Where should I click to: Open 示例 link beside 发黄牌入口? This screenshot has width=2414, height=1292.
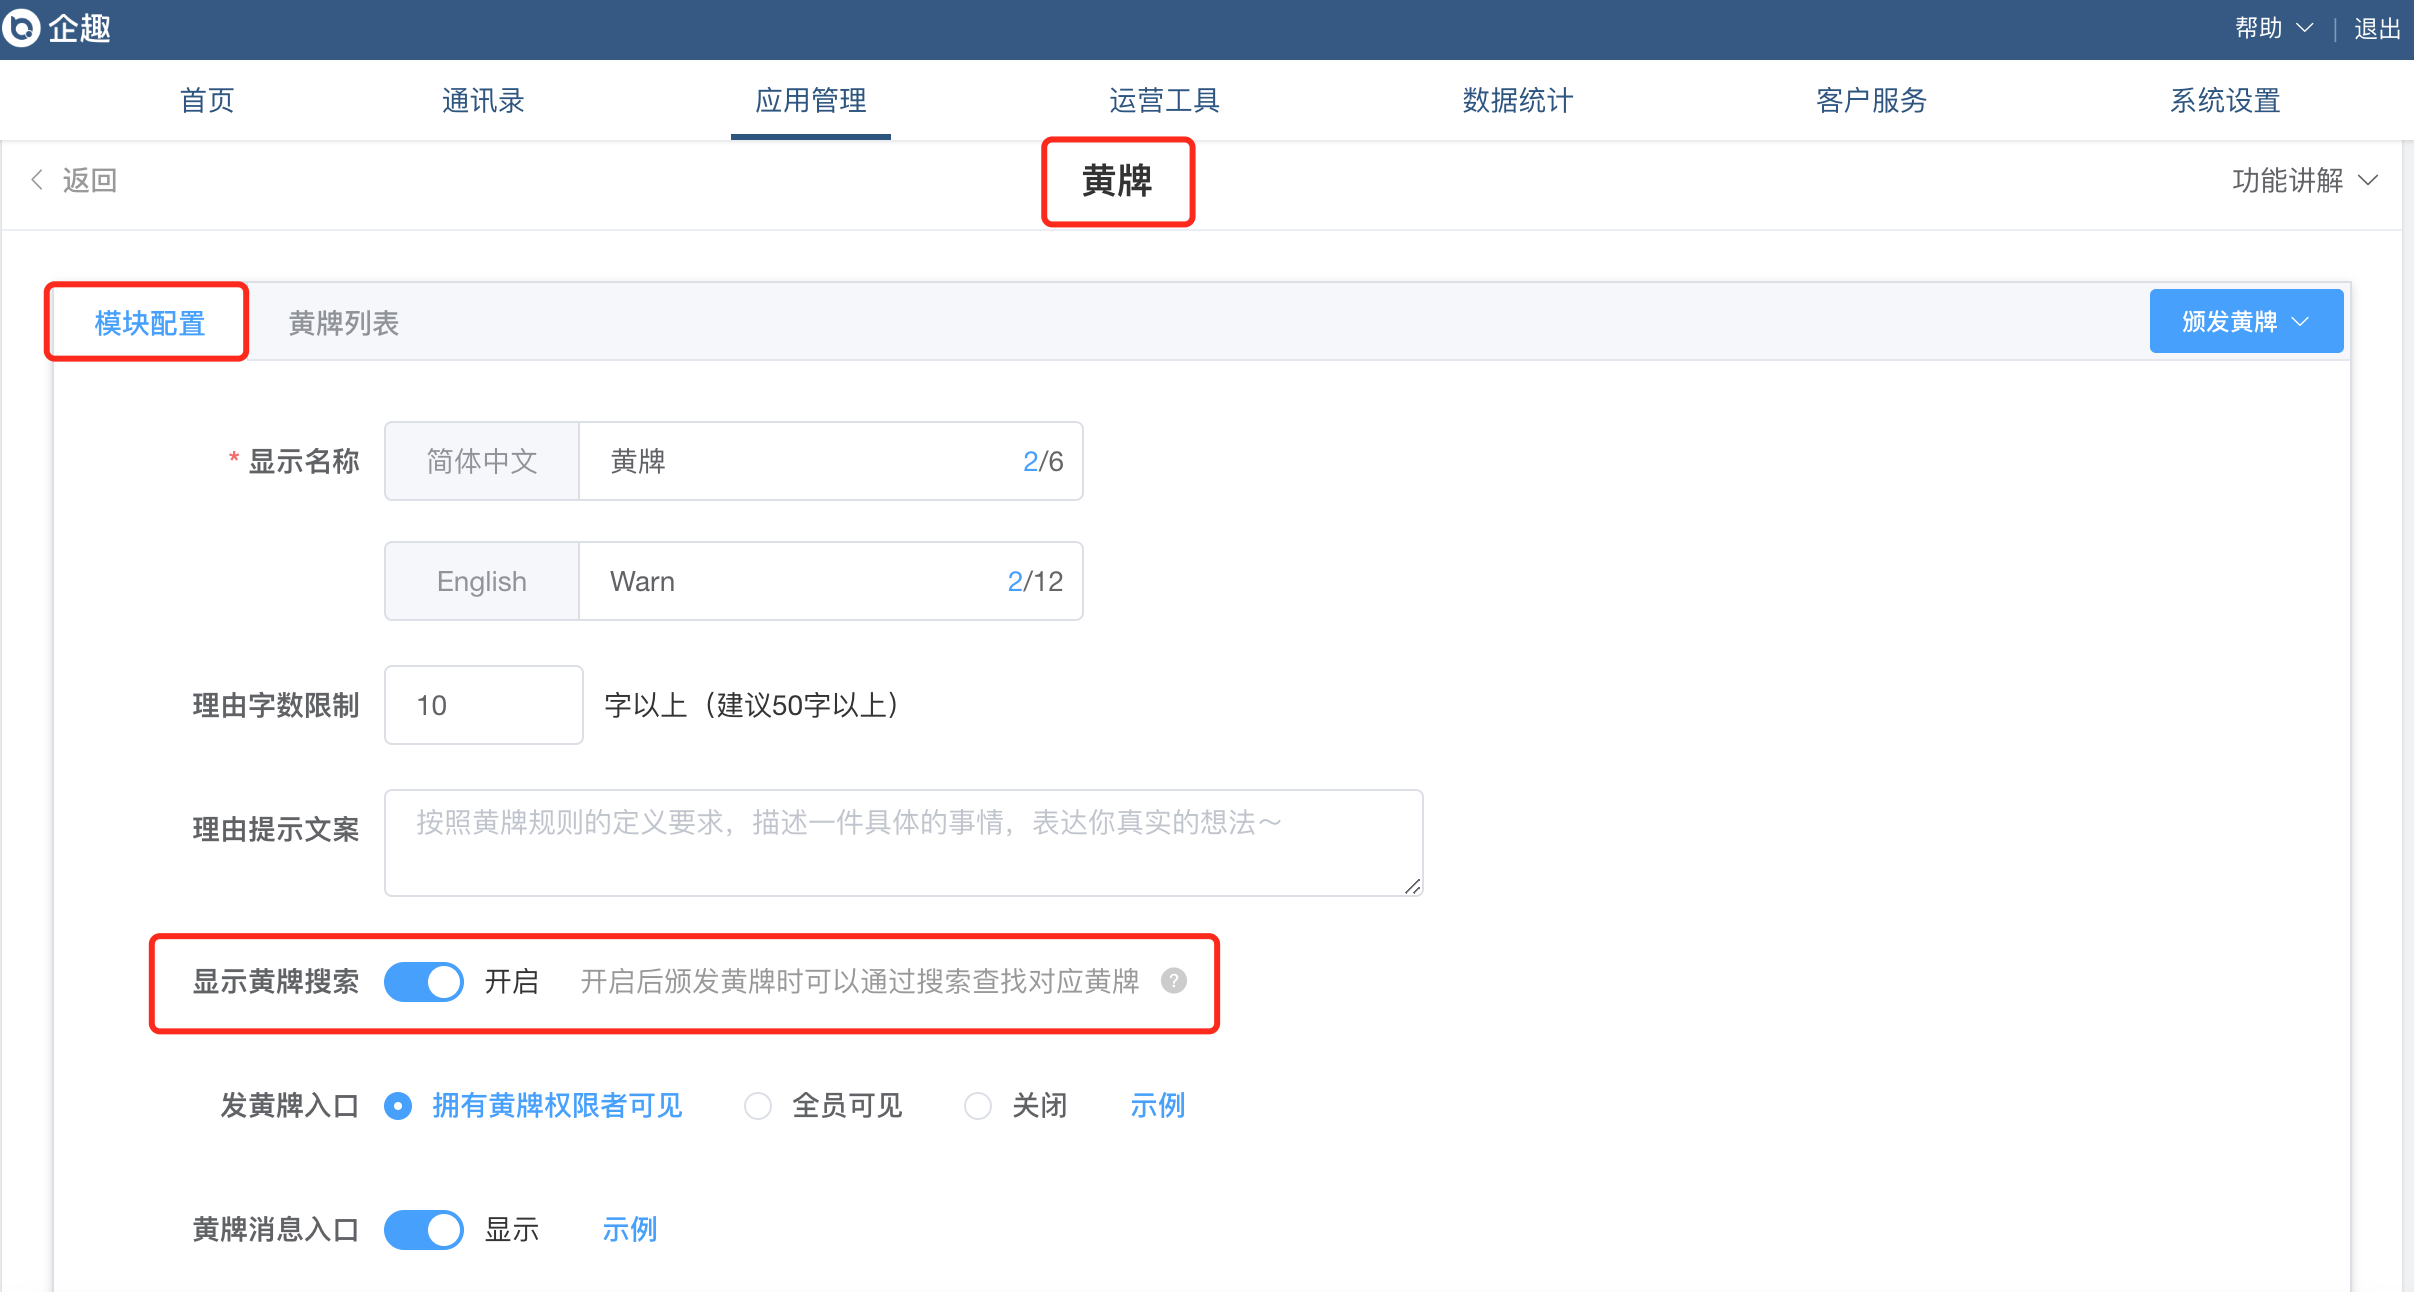point(1157,1106)
